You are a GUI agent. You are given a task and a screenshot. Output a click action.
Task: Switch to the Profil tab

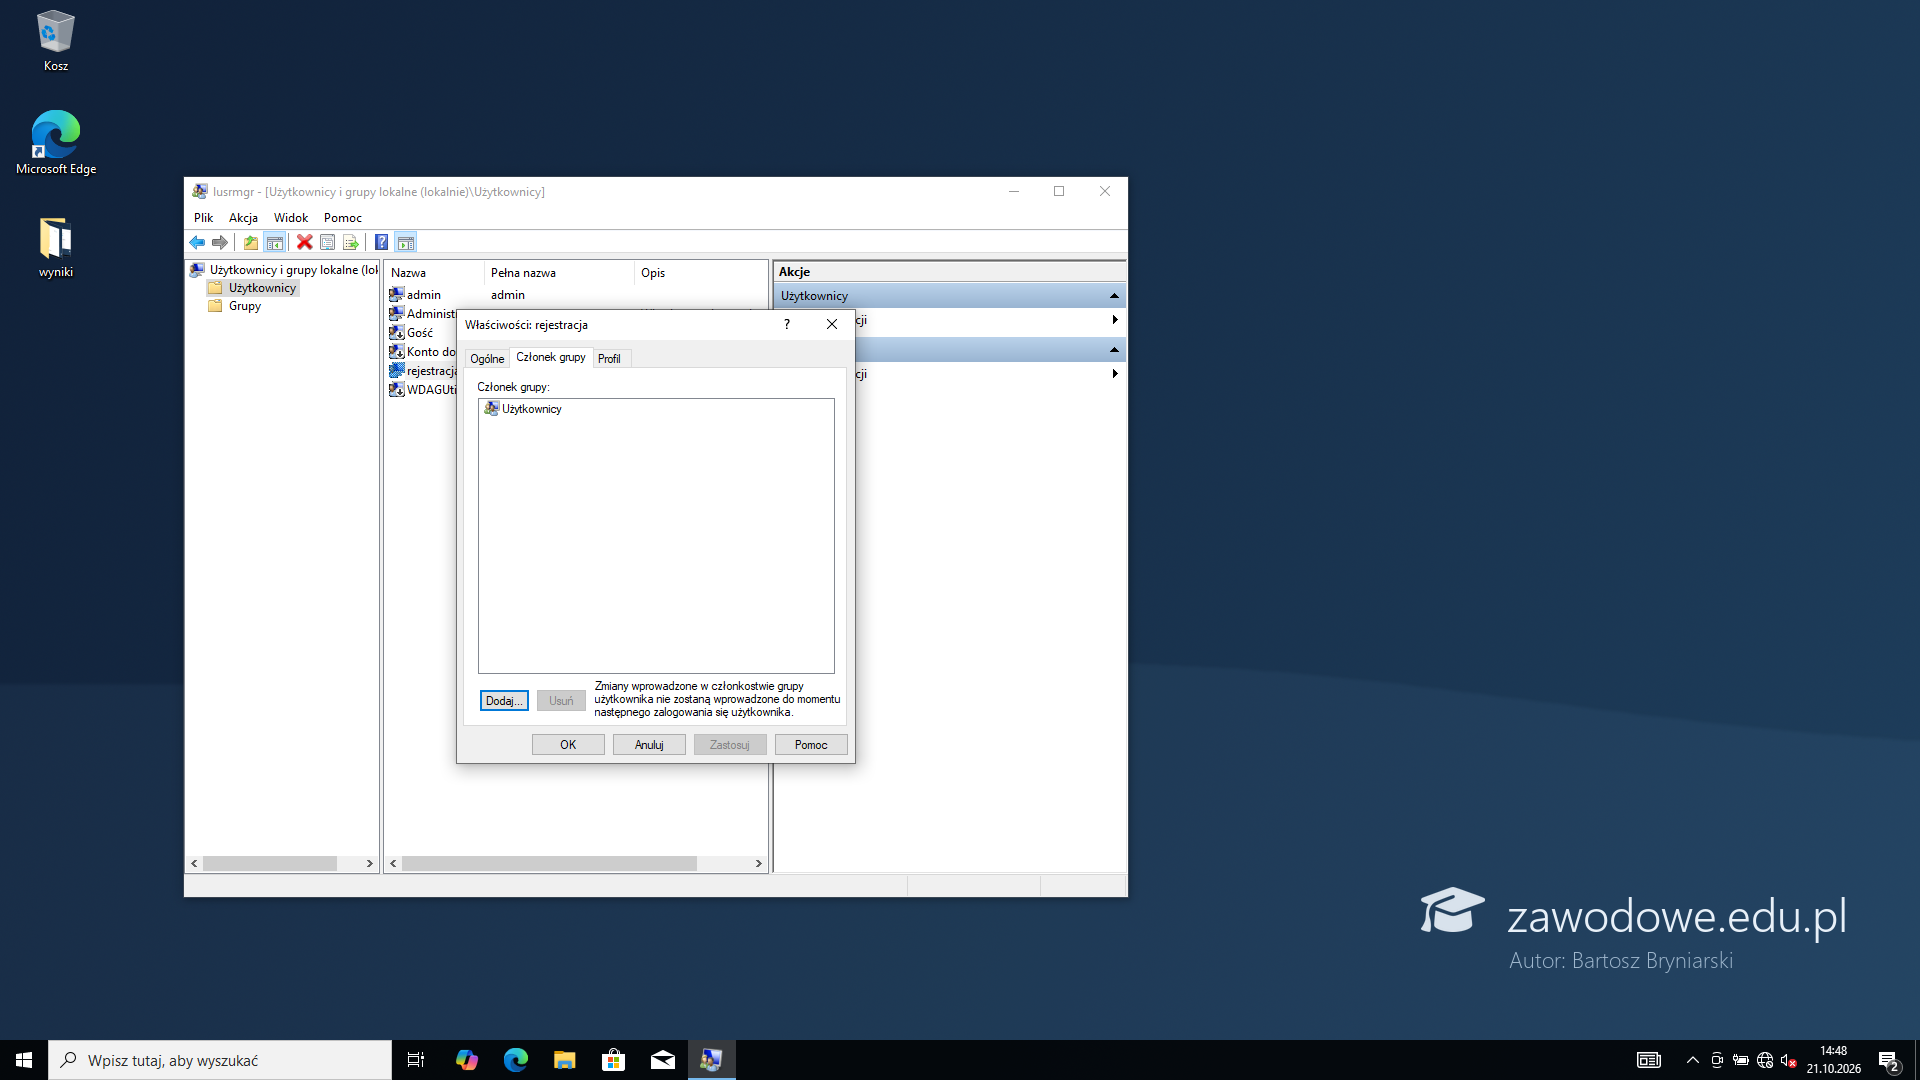[x=609, y=359]
